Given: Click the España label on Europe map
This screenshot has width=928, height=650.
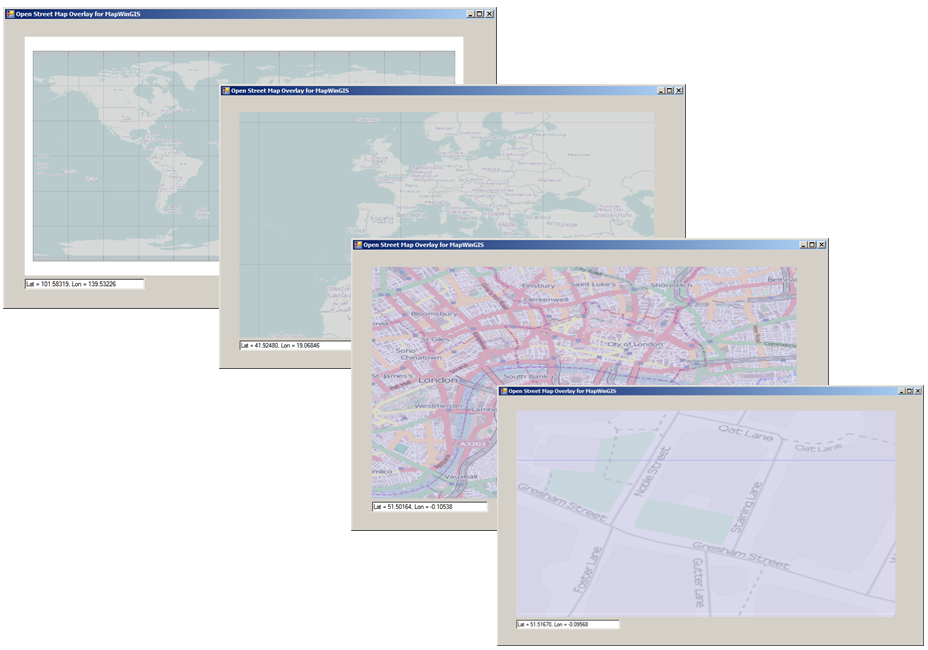Looking at the screenshot, I should tap(381, 218).
